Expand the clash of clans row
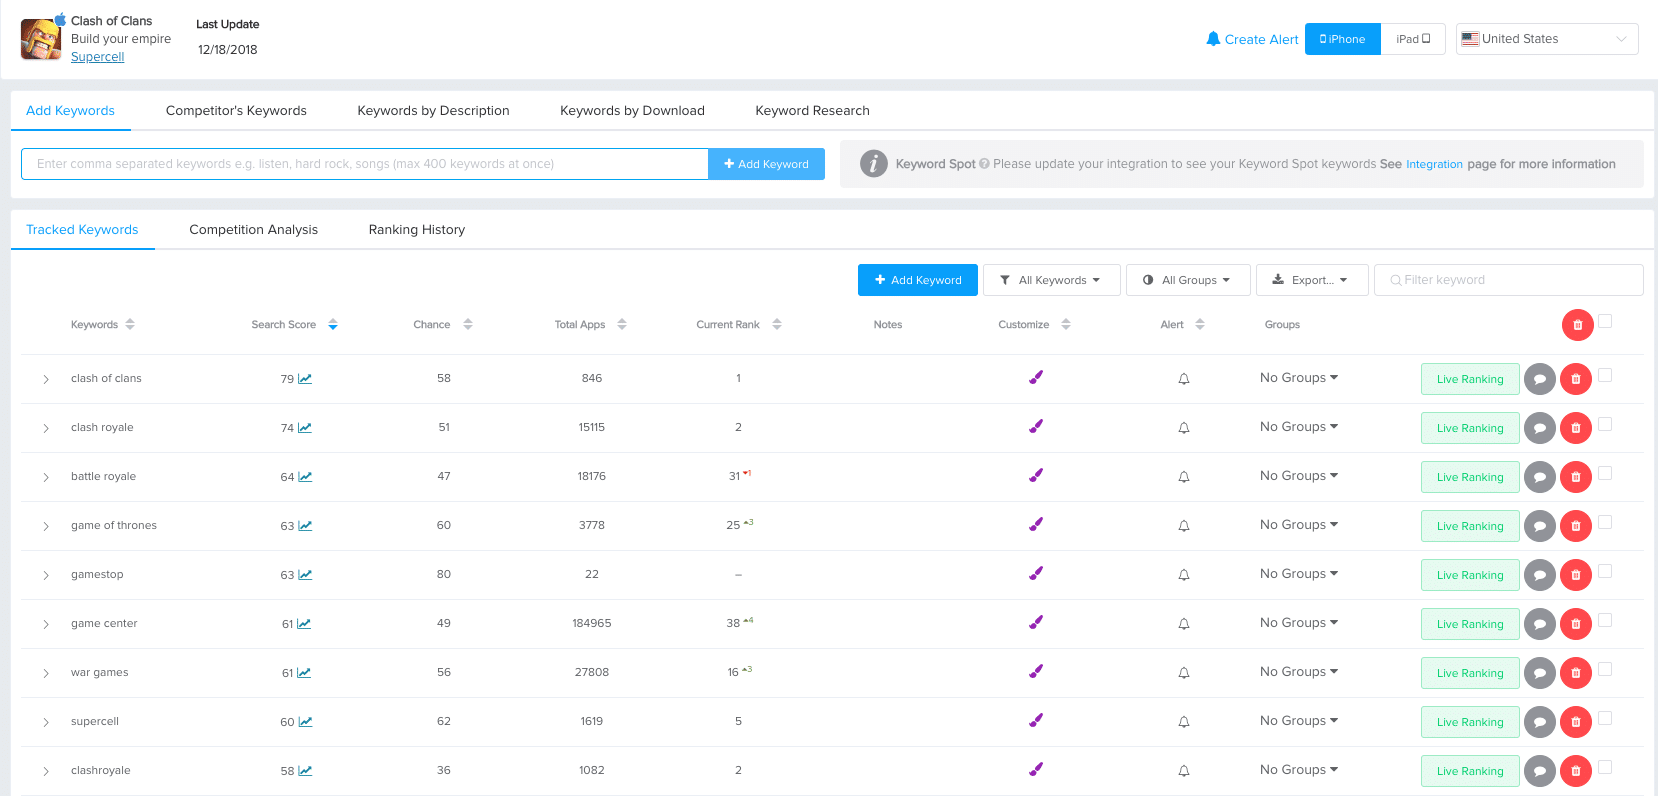The height and width of the screenshot is (796, 1658). point(46,379)
